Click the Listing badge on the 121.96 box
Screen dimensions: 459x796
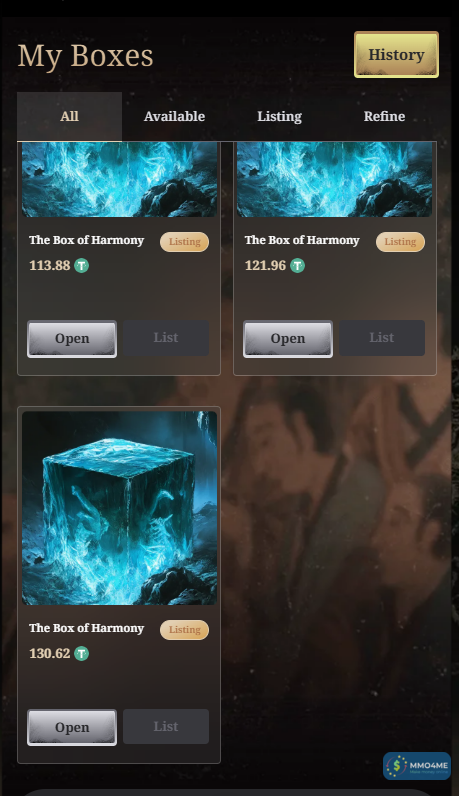pyautogui.click(x=400, y=242)
